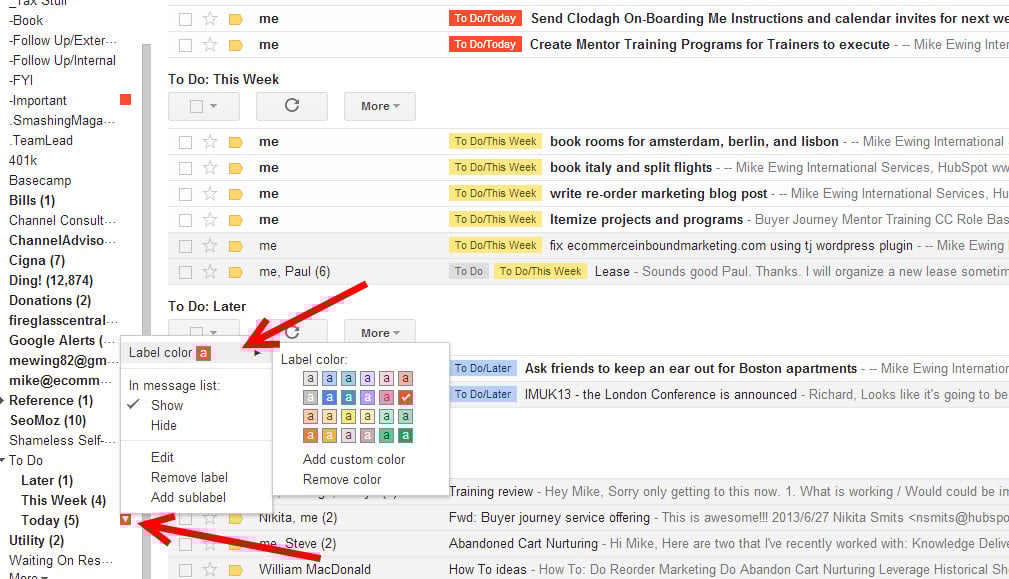Star the 'me, Paul (6)' Lease email
The width and height of the screenshot is (1009, 579).
(x=210, y=272)
